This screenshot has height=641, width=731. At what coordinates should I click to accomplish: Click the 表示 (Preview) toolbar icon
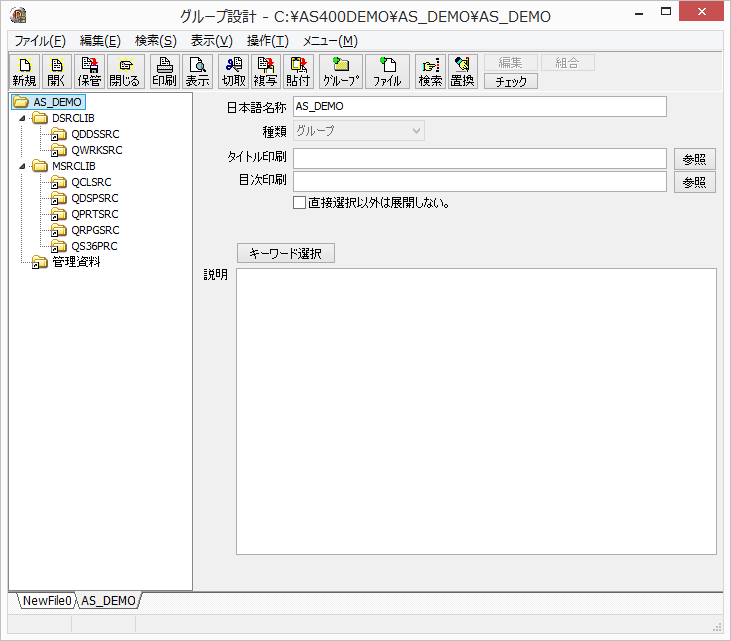(197, 71)
